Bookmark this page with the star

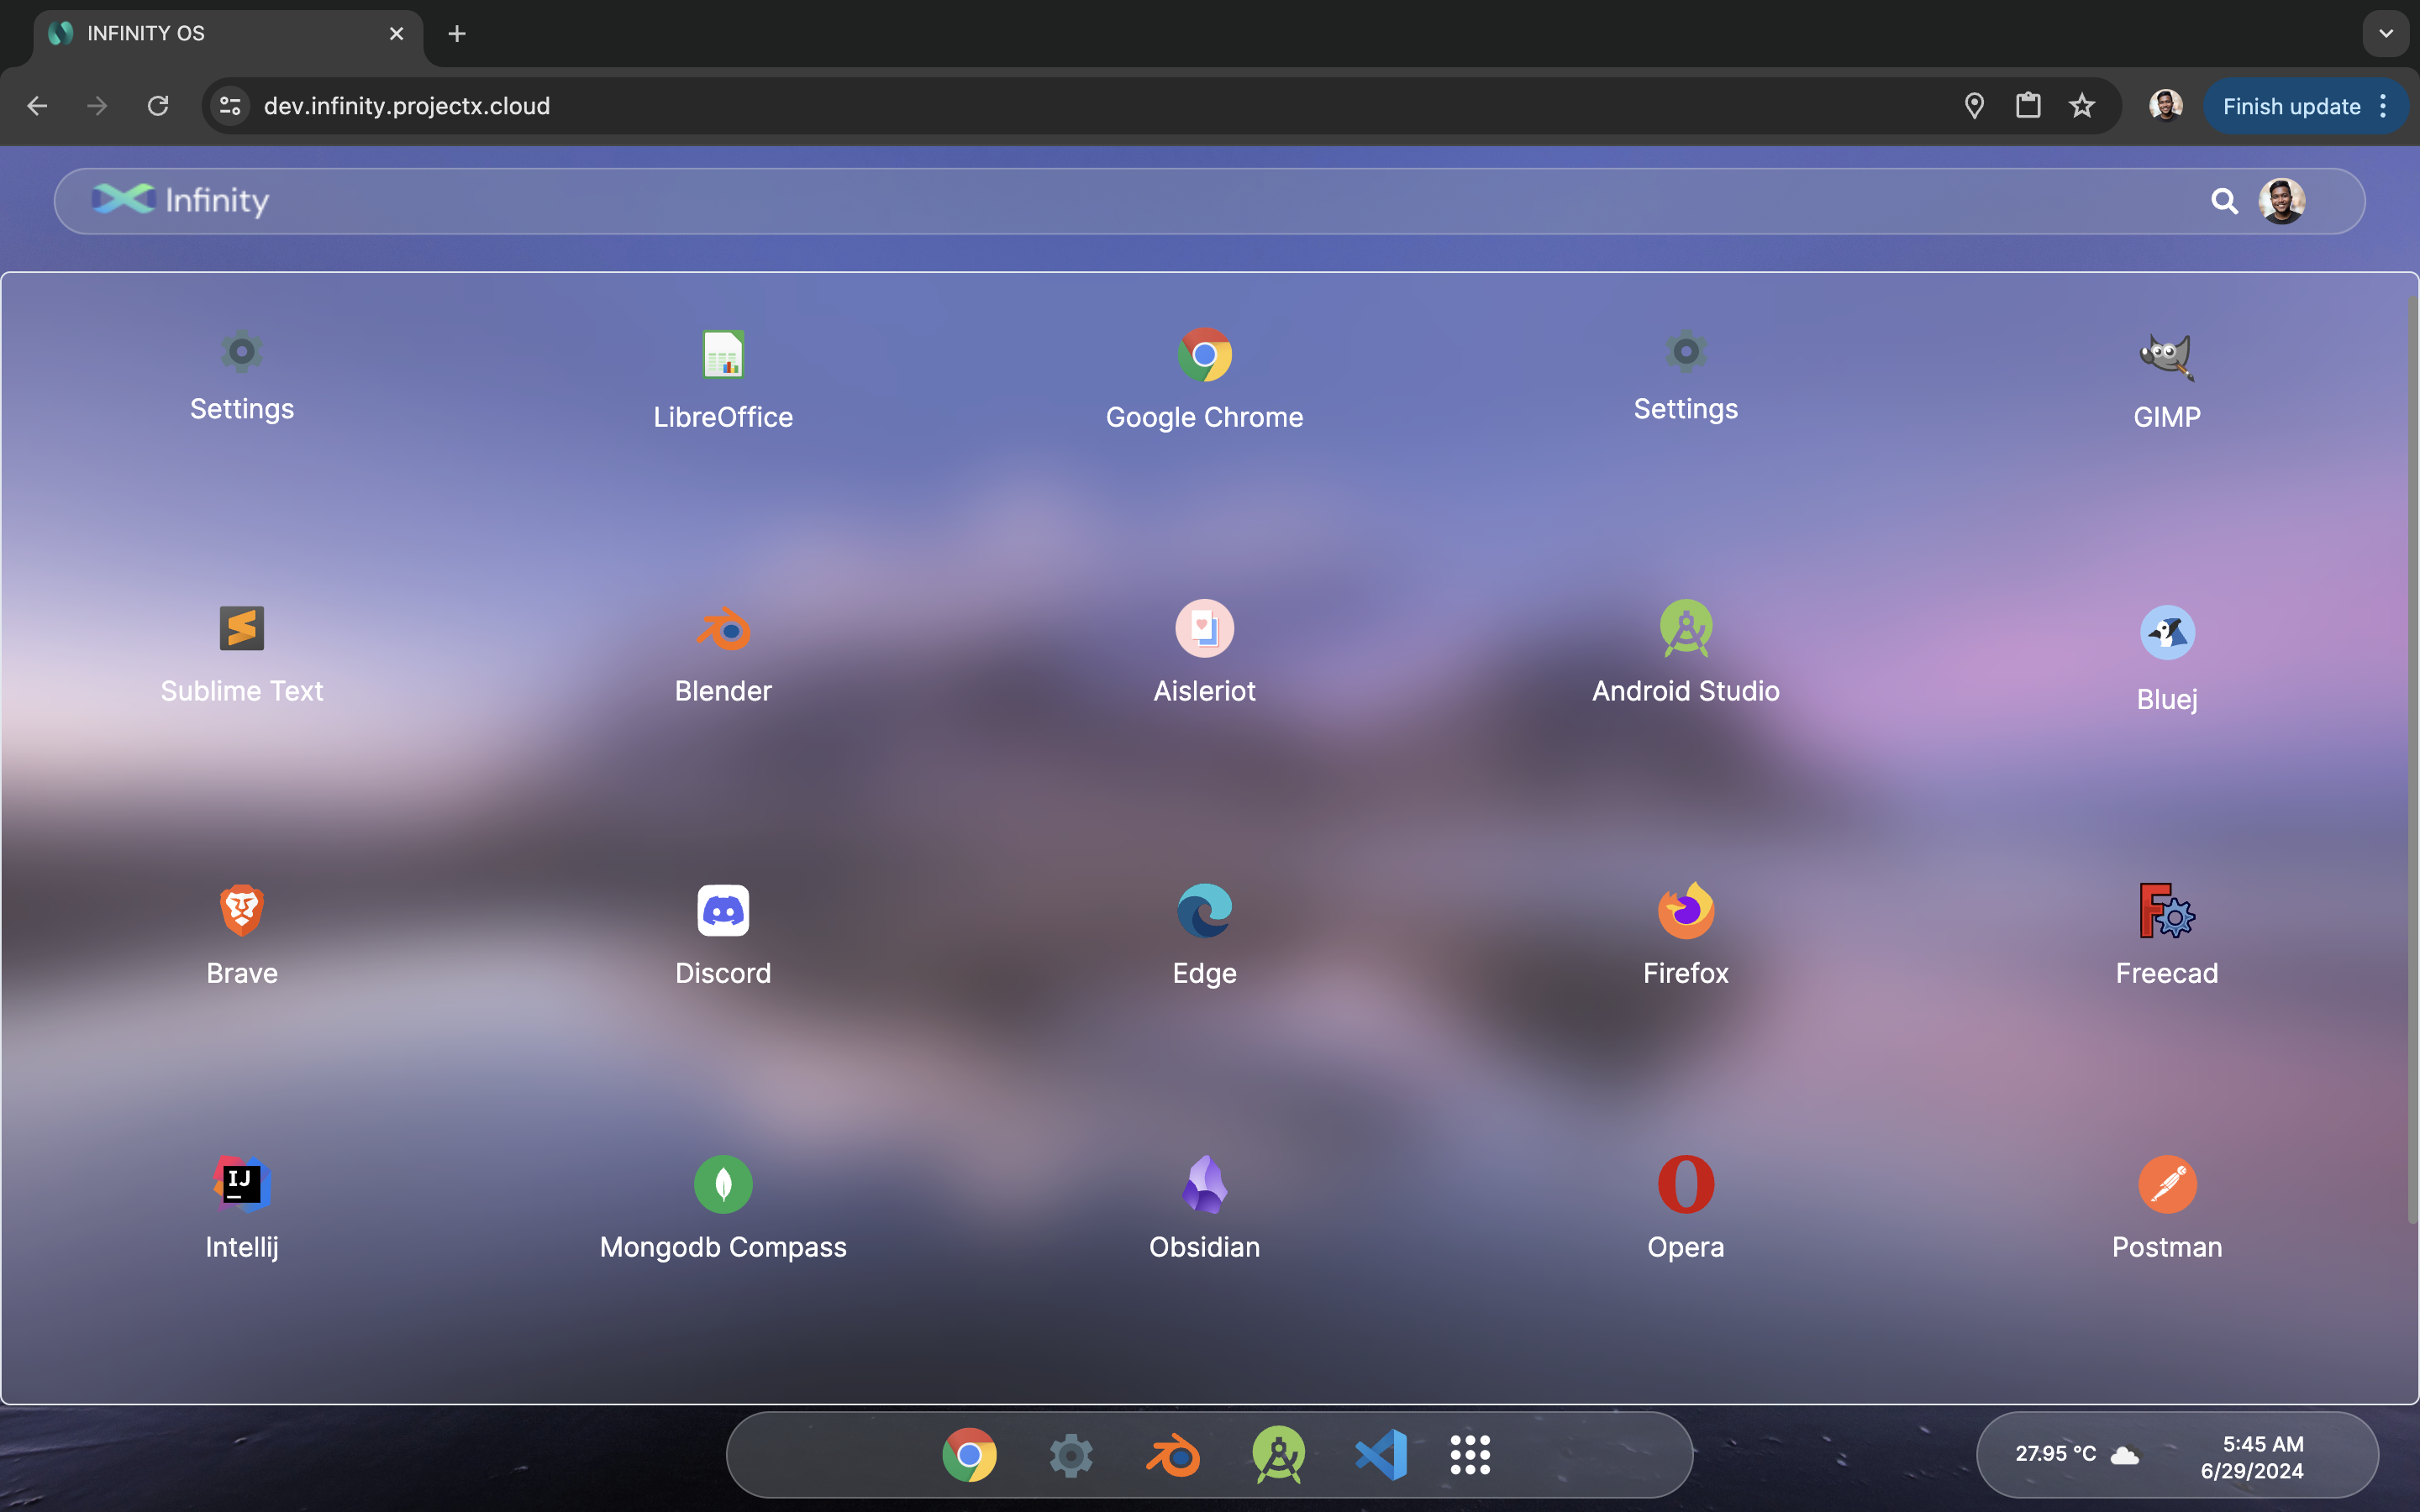2082,106
